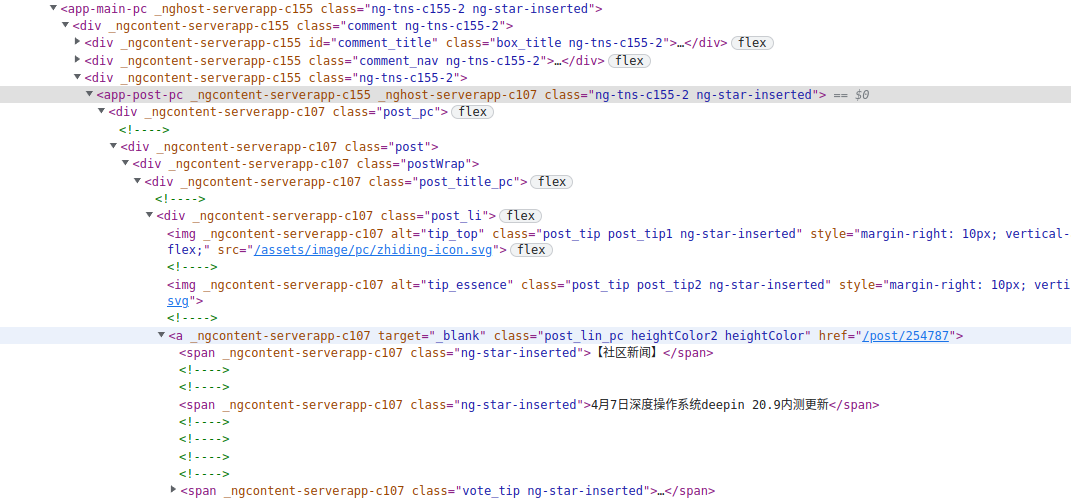This screenshot has width=1071, height=501.
Task: Toggle flex badge on post_title_pc div
Action: click(551, 182)
